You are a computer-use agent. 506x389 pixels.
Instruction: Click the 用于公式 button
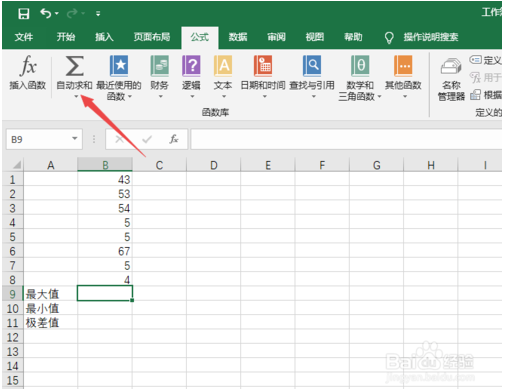[x=485, y=78]
